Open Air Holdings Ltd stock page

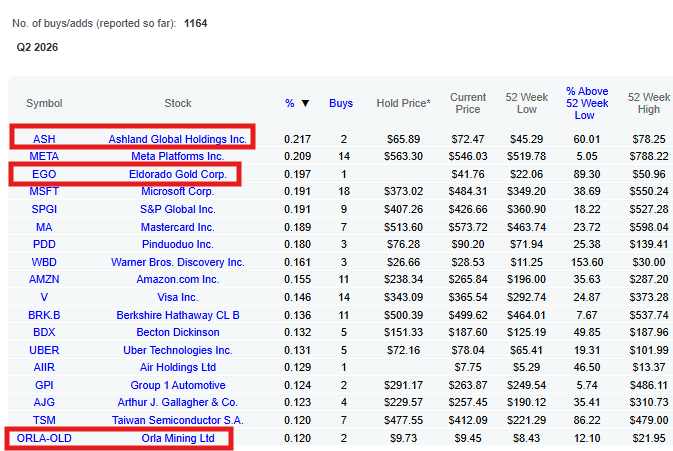click(178, 368)
